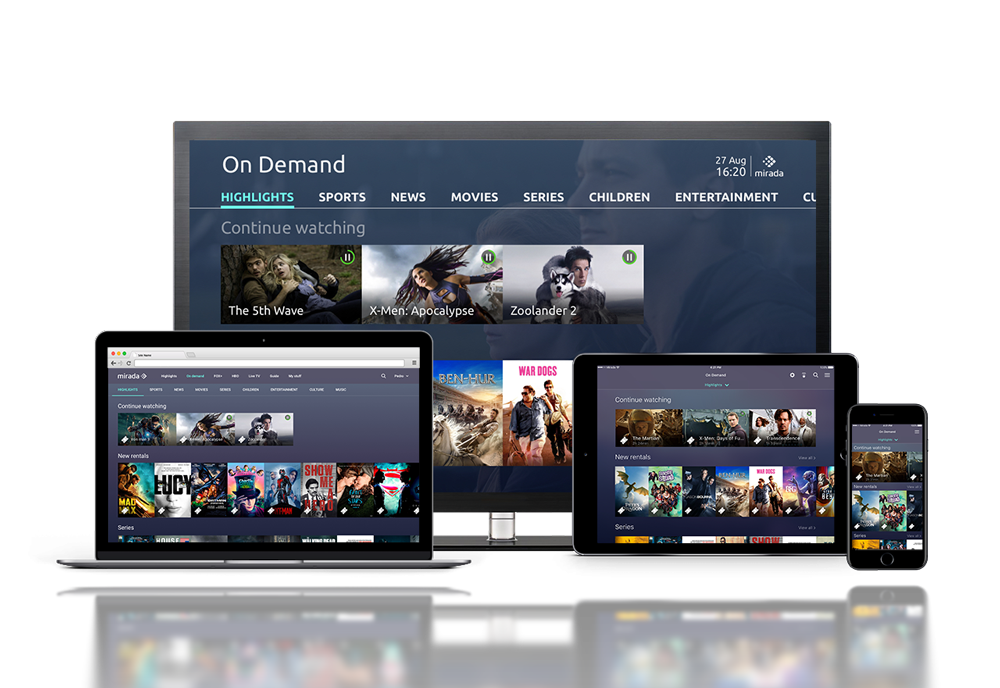Select the CHILDREN tab on the TV
The width and height of the screenshot is (1000, 688).
coord(619,197)
